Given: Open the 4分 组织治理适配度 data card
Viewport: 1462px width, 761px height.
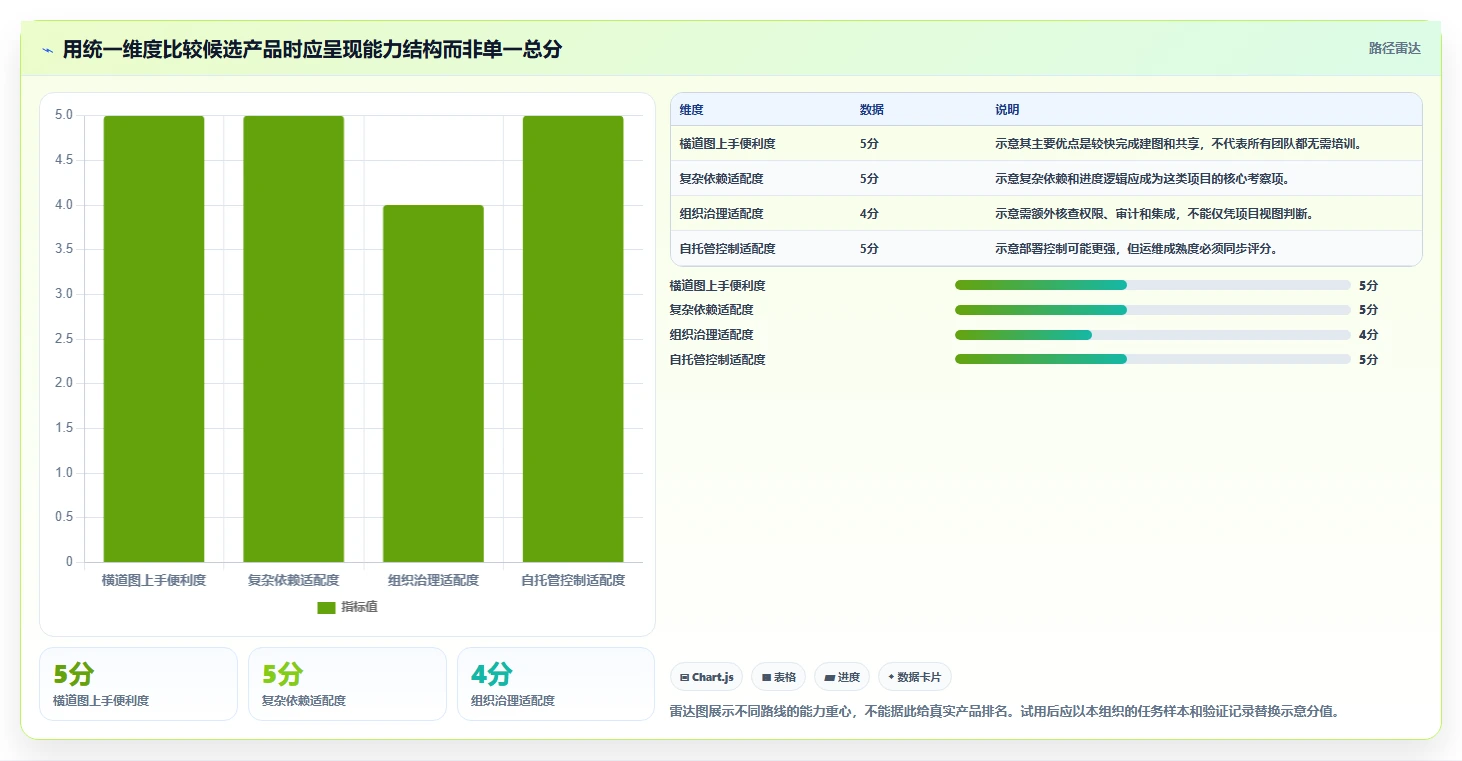Looking at the screenshot, I should (x=556, y=684).
